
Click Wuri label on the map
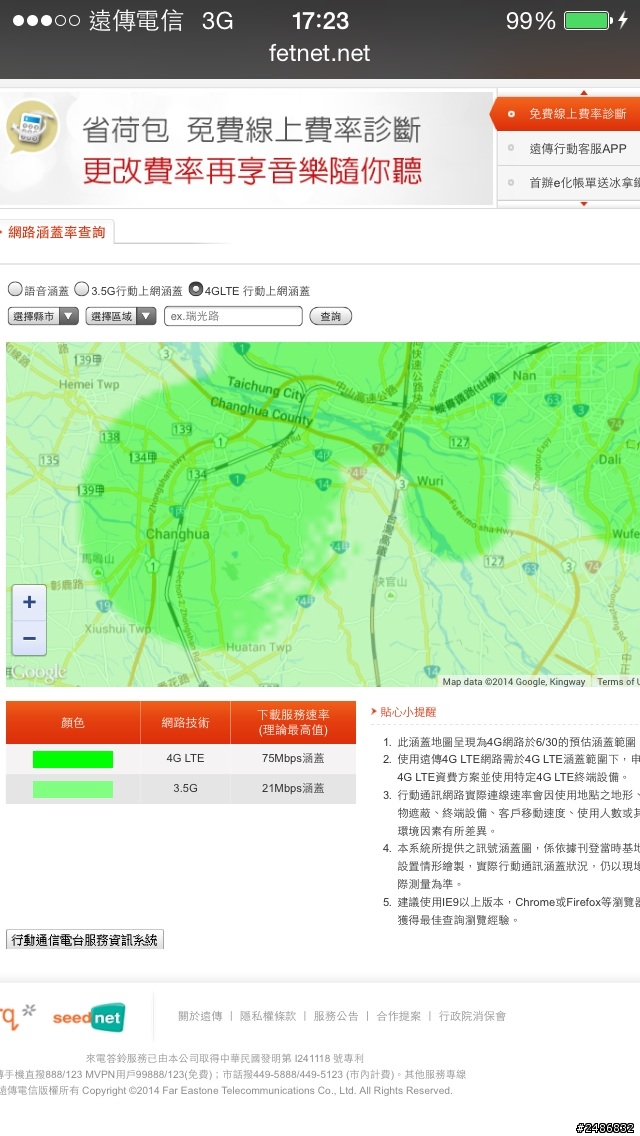pyautogui.click(x=430, y=481)
